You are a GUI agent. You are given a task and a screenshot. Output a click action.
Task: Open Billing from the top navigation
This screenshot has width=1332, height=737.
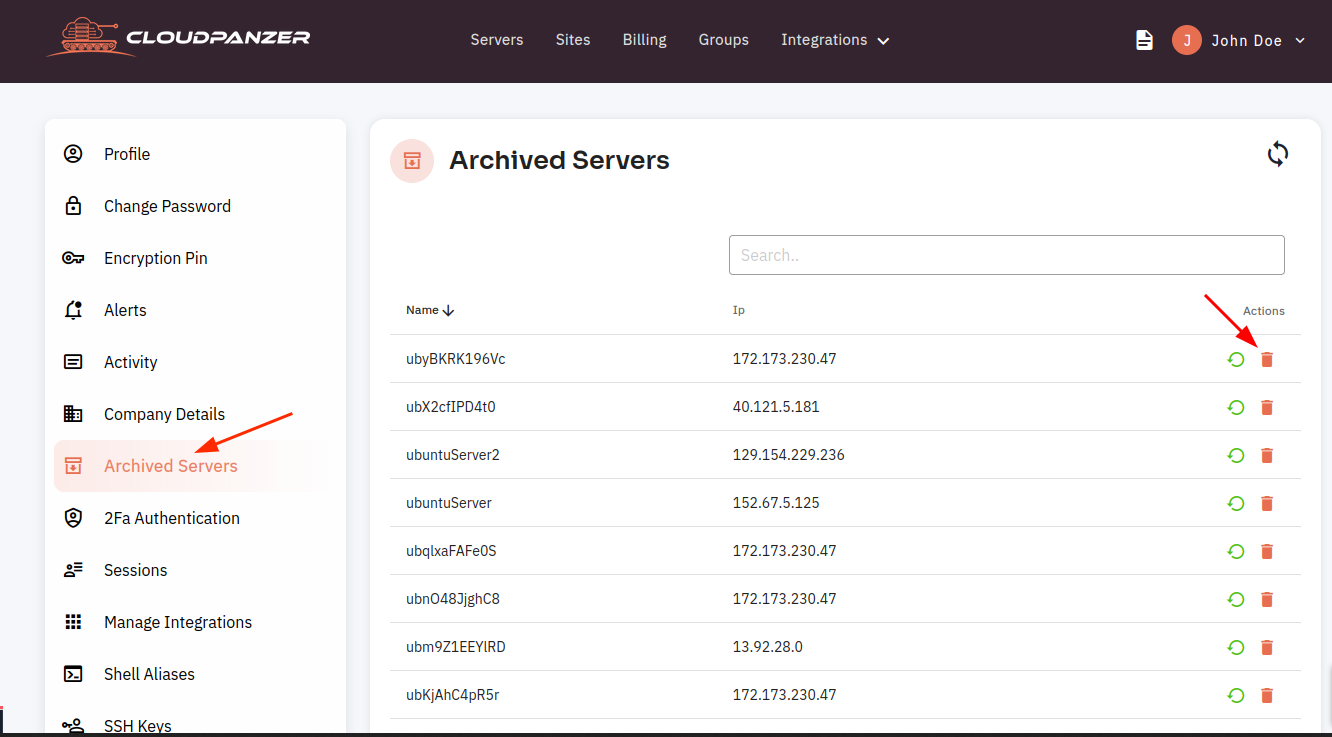click(645, 40)
